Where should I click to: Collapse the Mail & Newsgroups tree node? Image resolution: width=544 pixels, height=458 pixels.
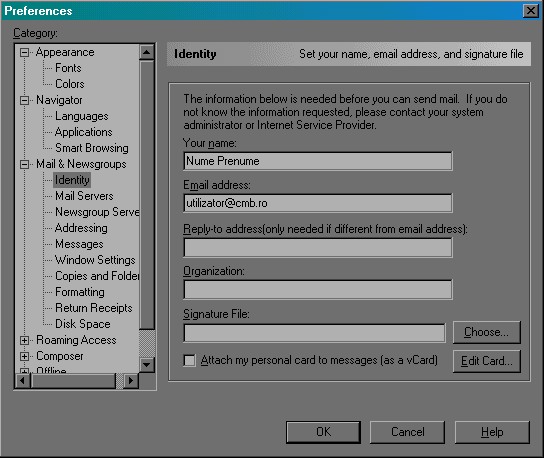[24, 164]
